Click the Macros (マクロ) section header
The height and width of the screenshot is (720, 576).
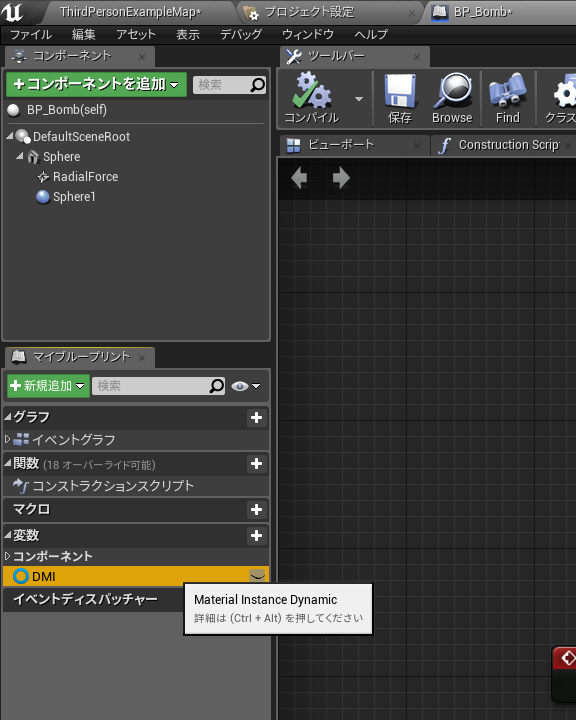[x=136, y=509]
